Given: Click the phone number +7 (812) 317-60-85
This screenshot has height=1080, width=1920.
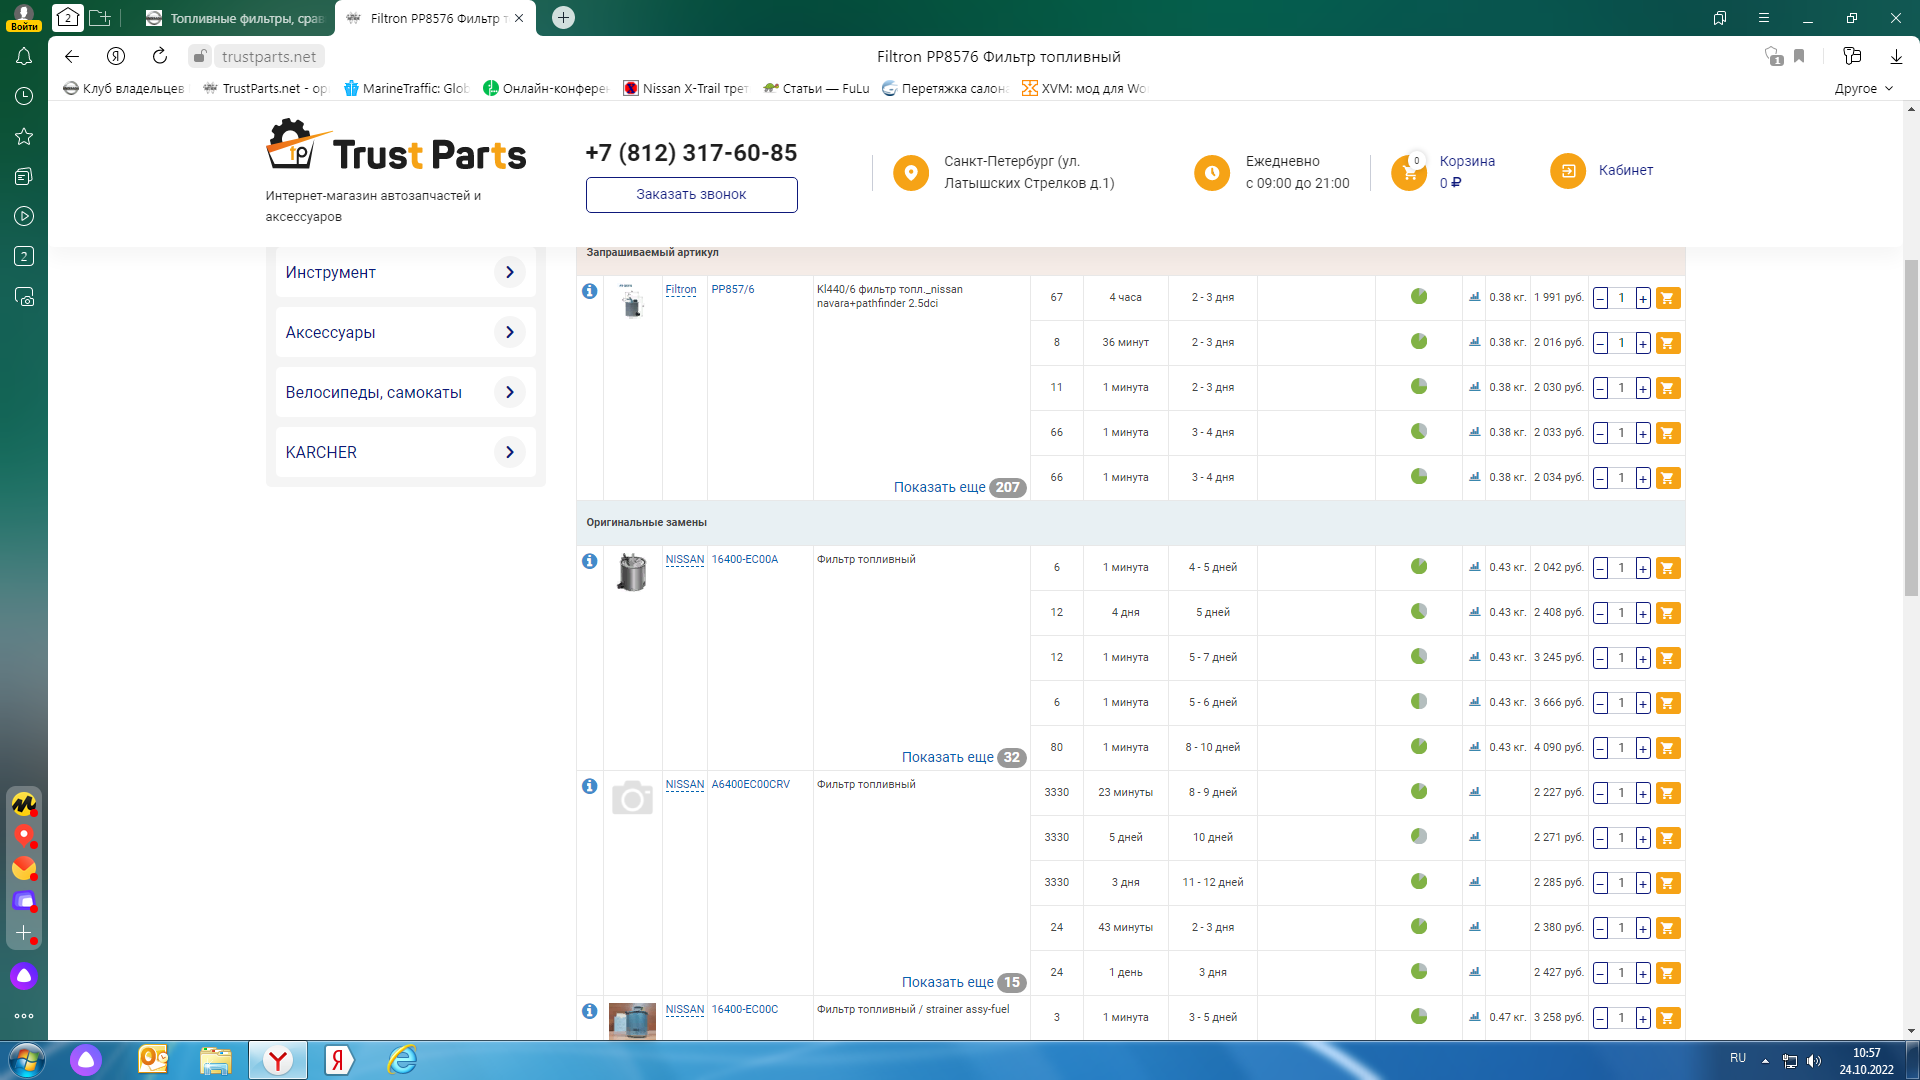Looking at the screenshot, I should point(691,153).
